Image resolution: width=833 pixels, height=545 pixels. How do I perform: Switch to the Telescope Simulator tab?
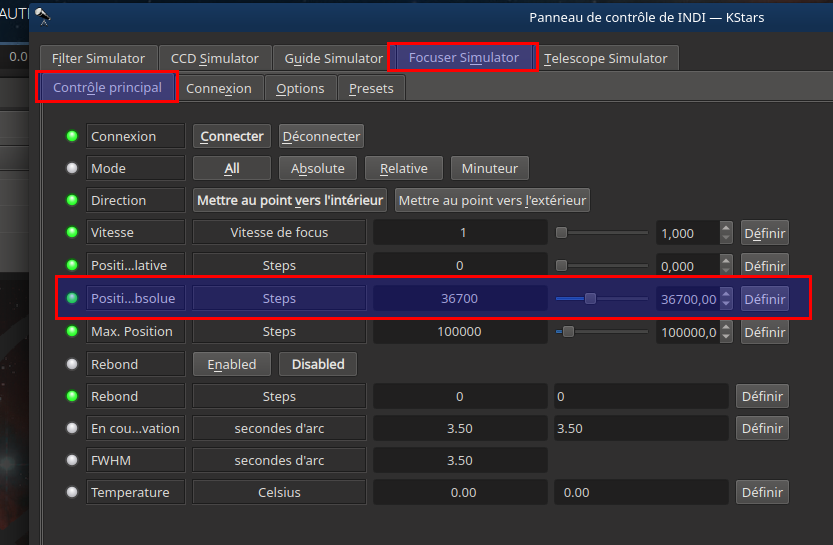pos(606,58)
